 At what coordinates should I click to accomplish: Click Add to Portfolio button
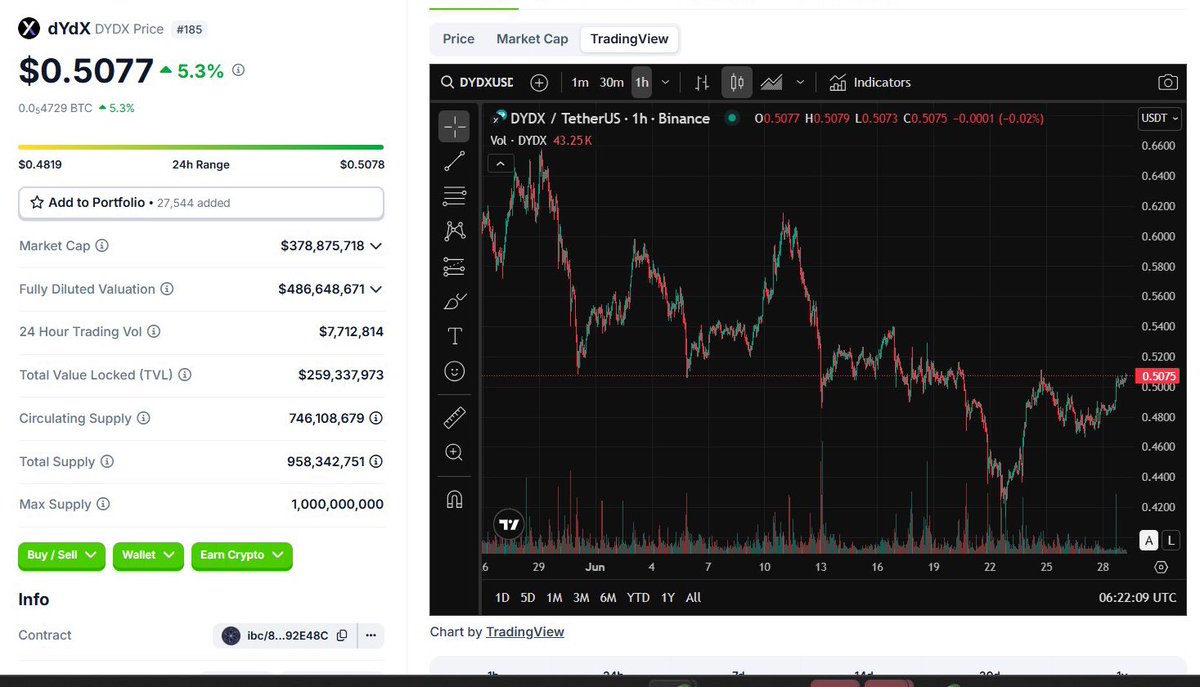pyautogui.click(x=201, y=203)
